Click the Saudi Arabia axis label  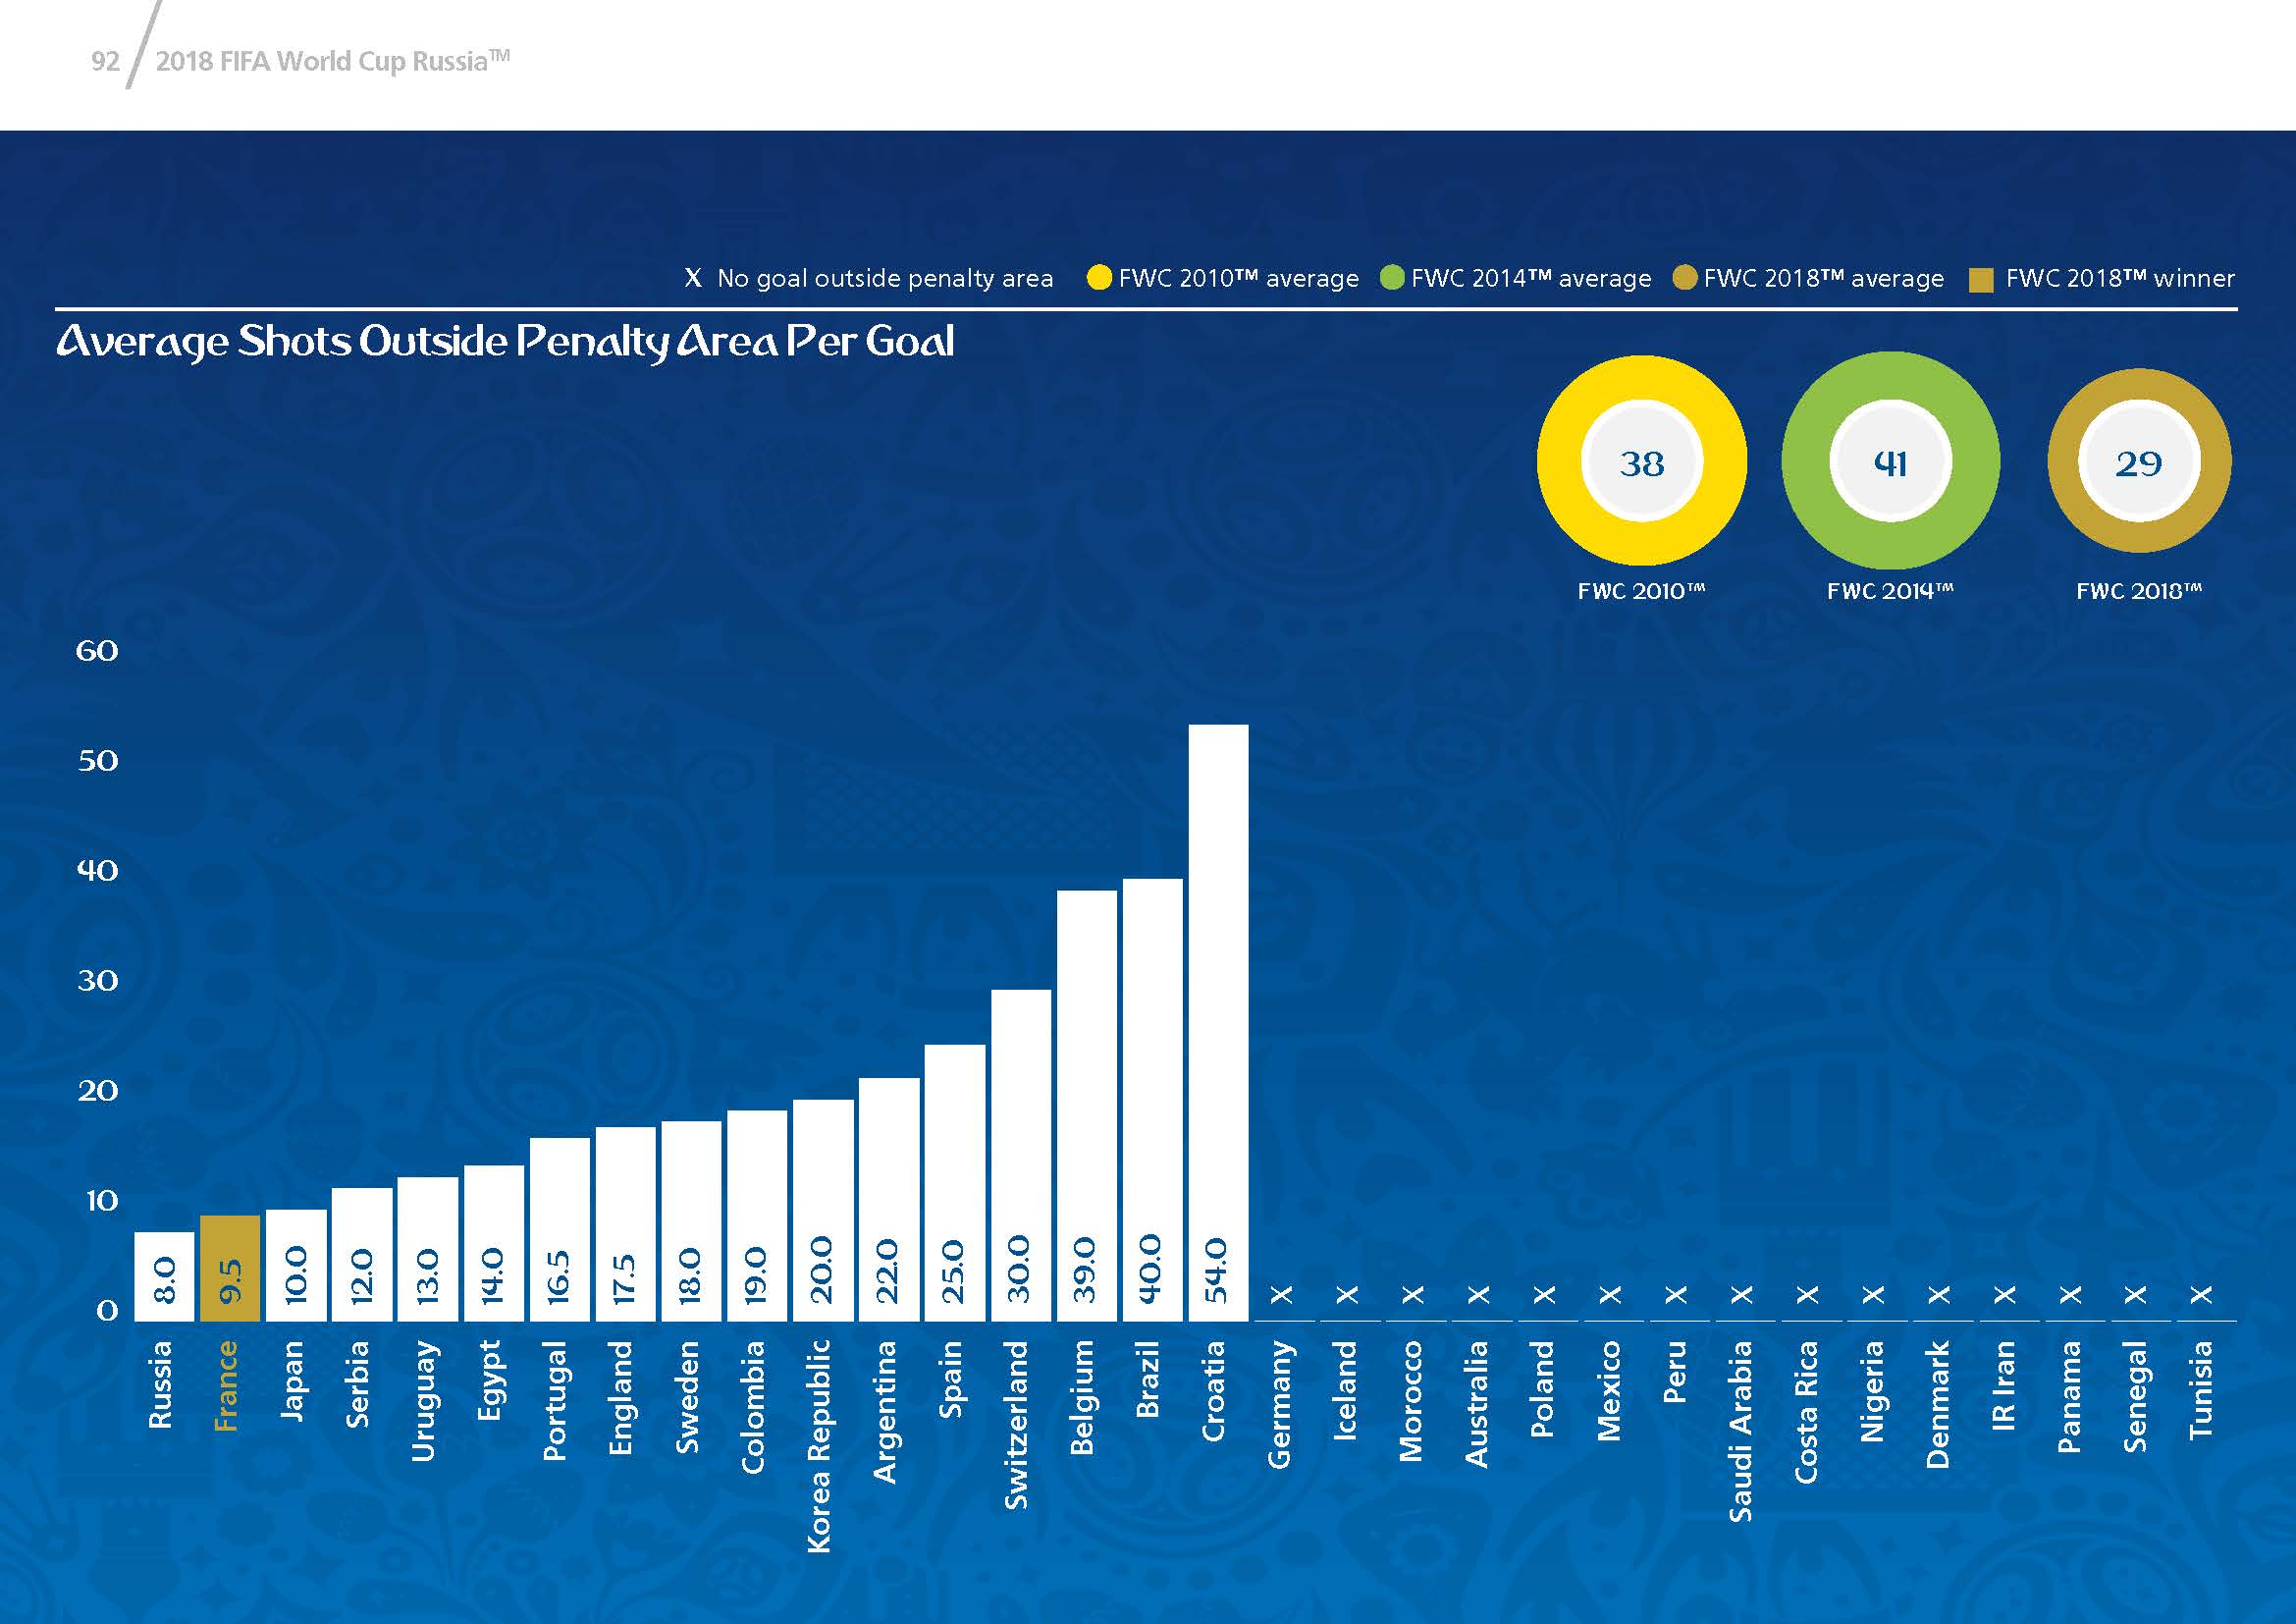pos(1741,1431)
